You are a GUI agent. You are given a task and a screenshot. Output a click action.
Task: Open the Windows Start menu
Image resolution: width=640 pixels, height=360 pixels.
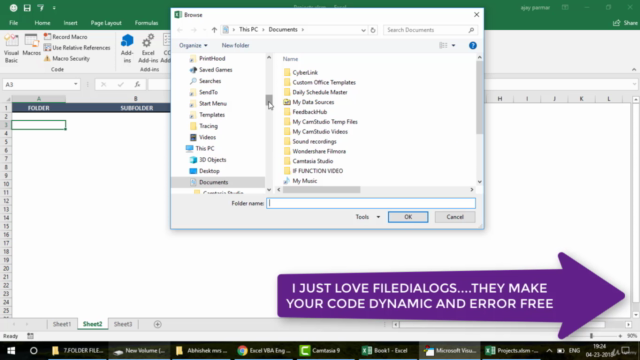pos(11,351)
